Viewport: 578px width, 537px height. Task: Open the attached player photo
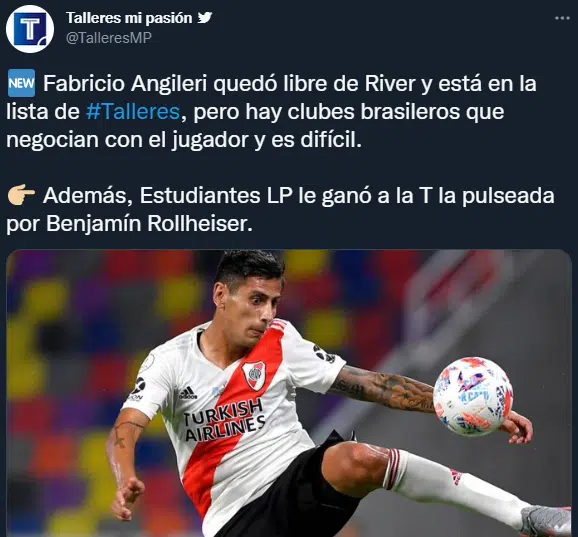[289, 393]
